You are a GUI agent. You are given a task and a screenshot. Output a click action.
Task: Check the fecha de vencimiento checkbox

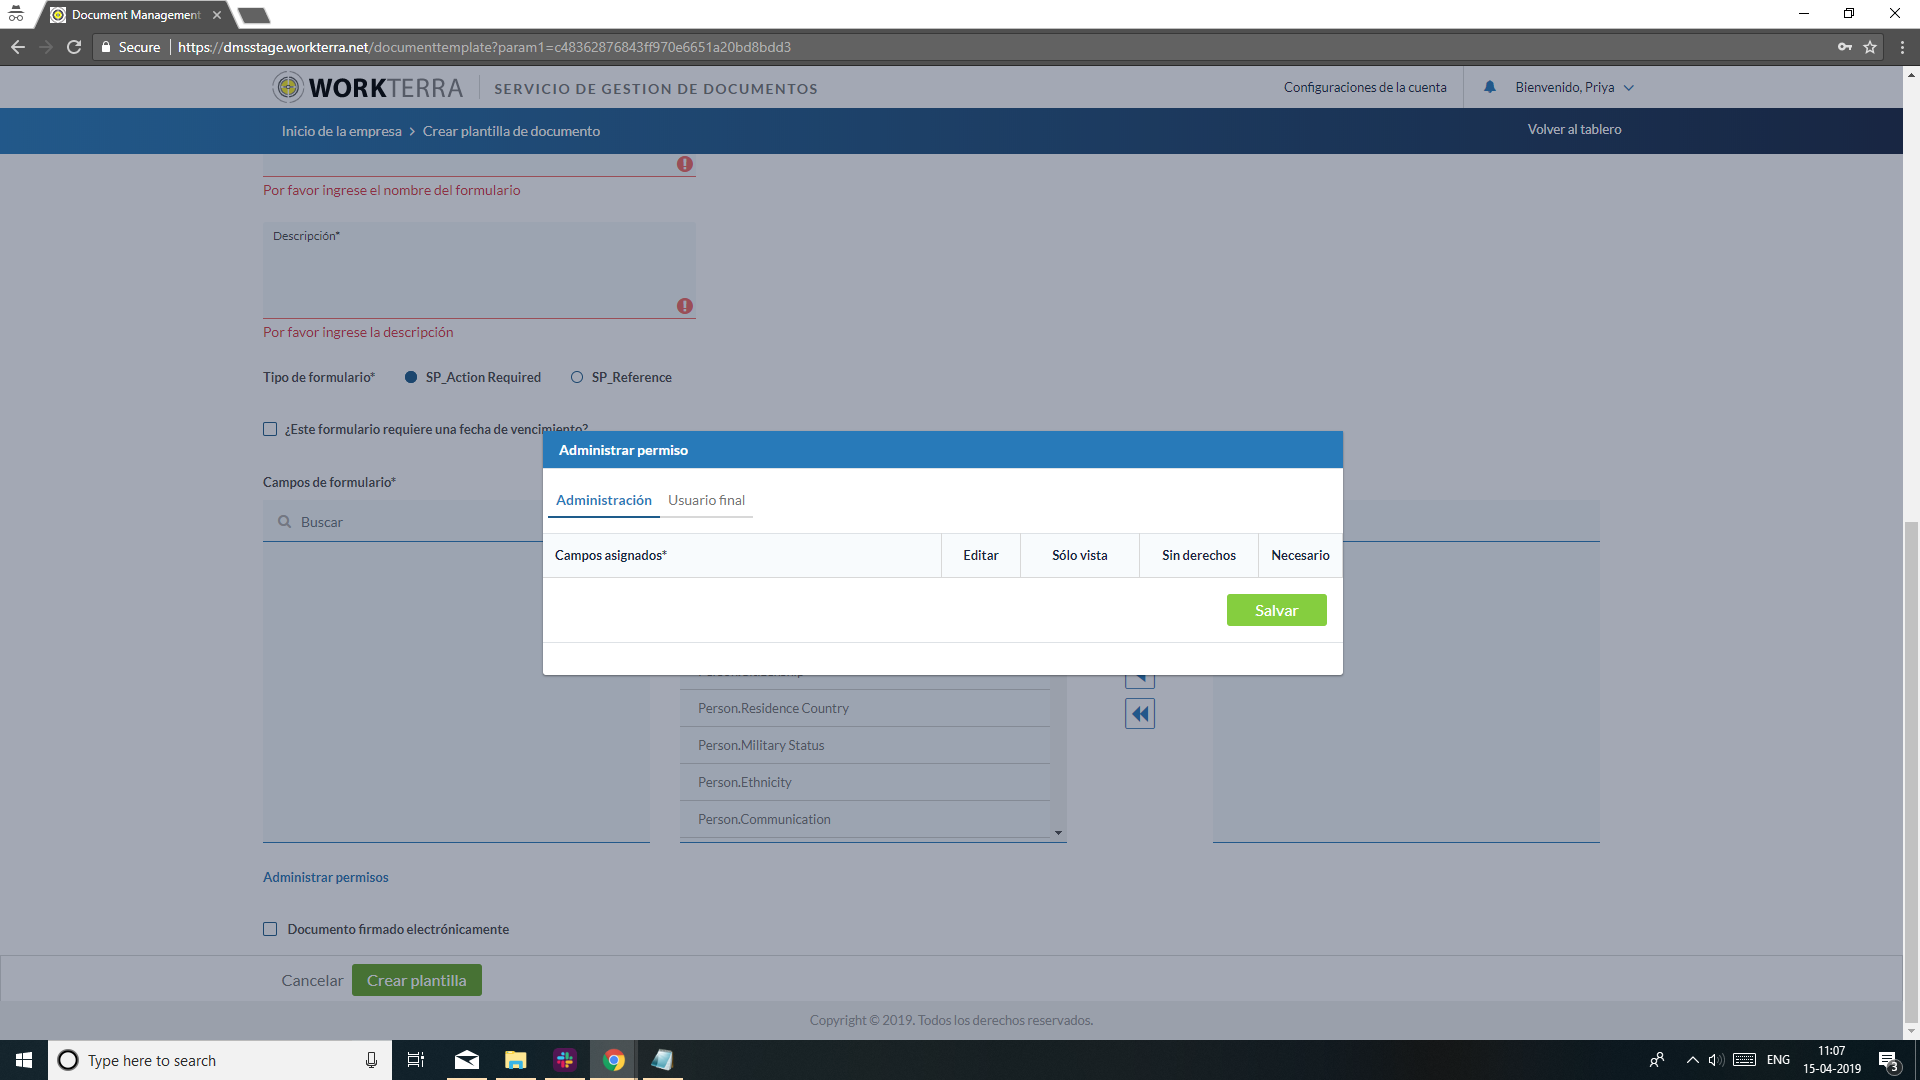(x=270, y=428)
